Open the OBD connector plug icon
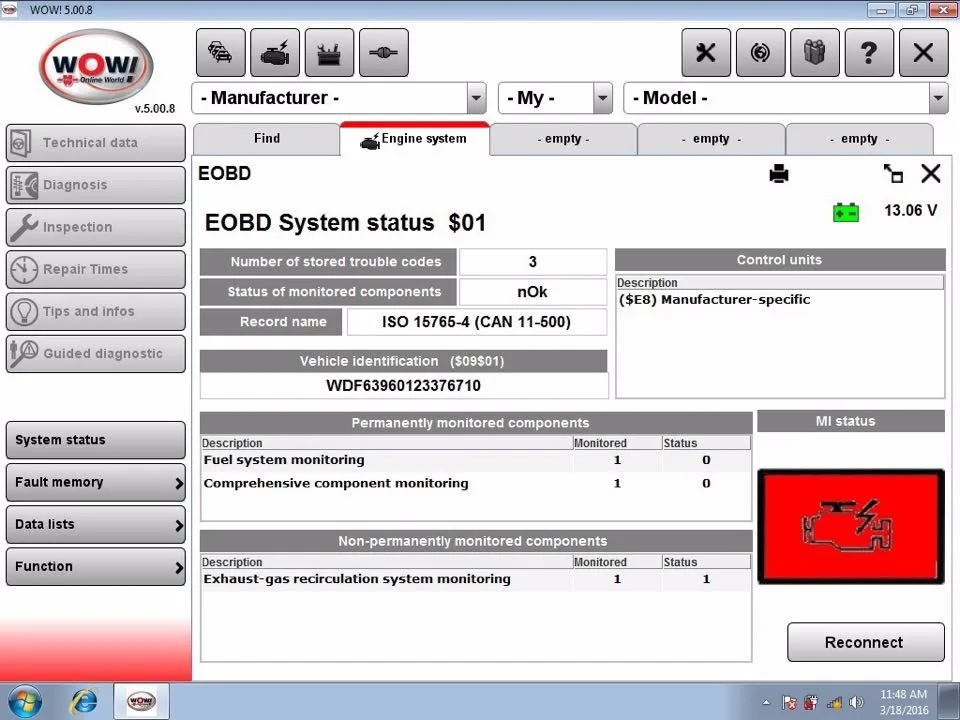The height and width of the screenshot is (720, 960). (383, 52)
